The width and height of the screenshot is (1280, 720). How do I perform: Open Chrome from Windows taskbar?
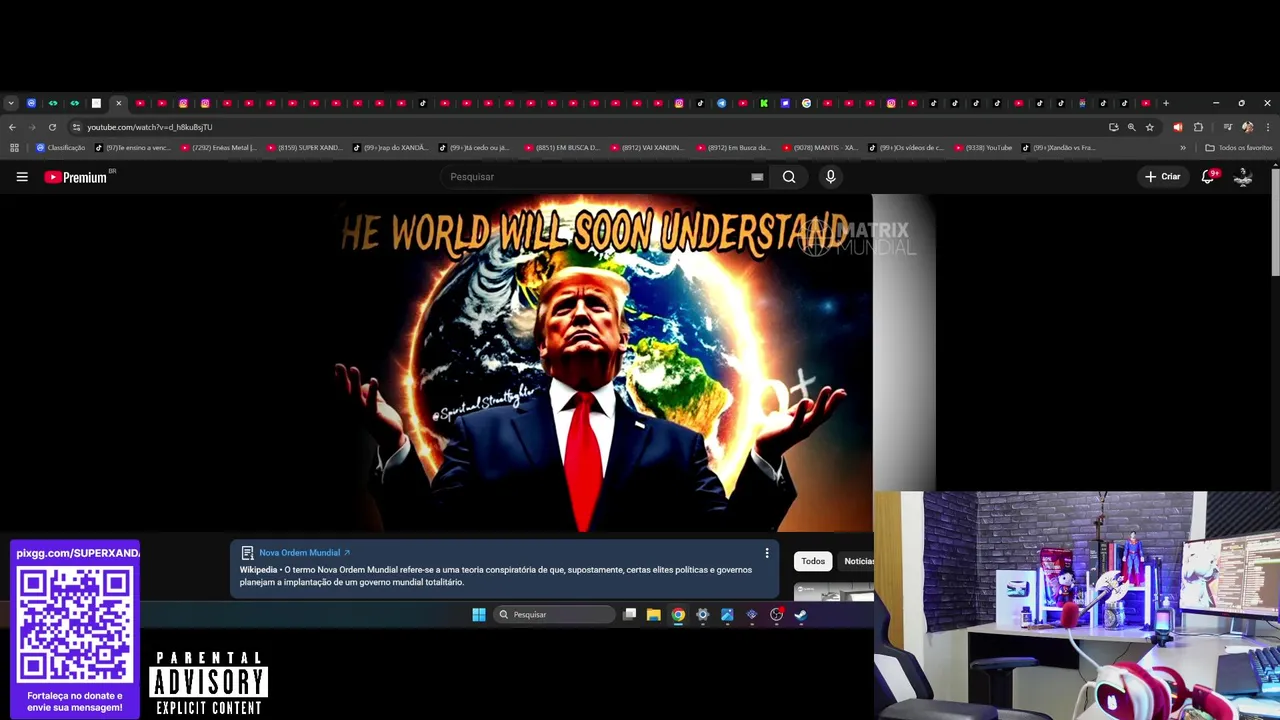(x=678, y=615)
